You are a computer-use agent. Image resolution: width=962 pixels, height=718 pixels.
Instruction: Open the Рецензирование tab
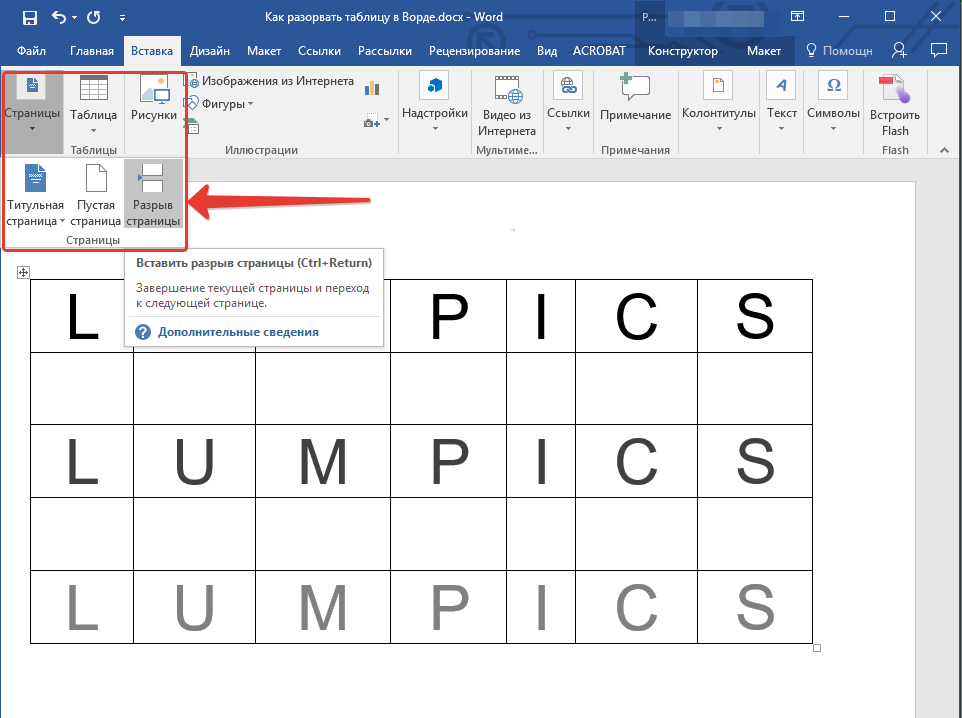coord(474,51)
